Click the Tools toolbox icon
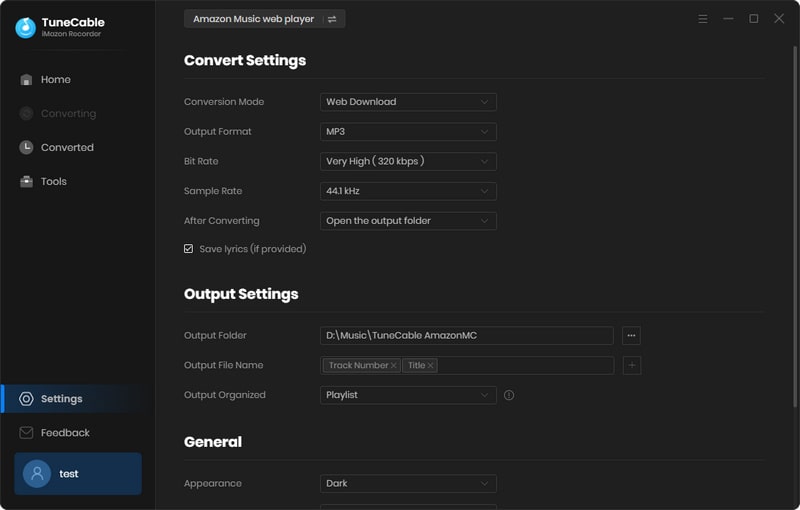This screenshot has height=510, width=800. 26,182
